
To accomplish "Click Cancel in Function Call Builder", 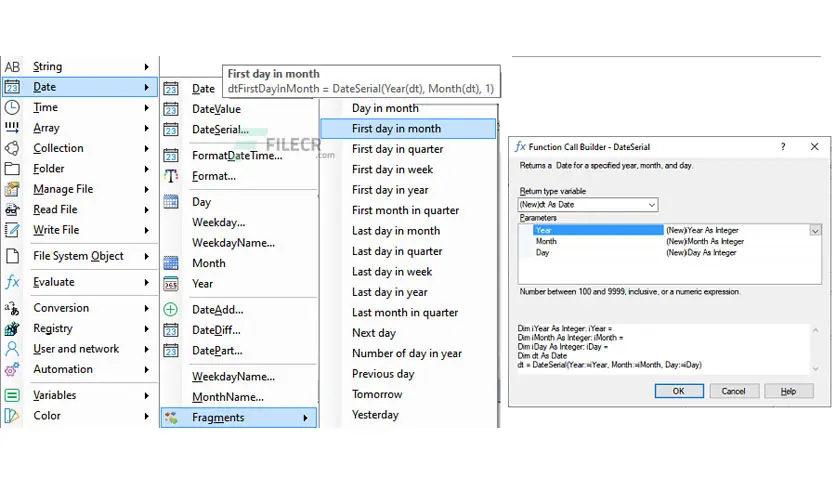I will point(733,391).
